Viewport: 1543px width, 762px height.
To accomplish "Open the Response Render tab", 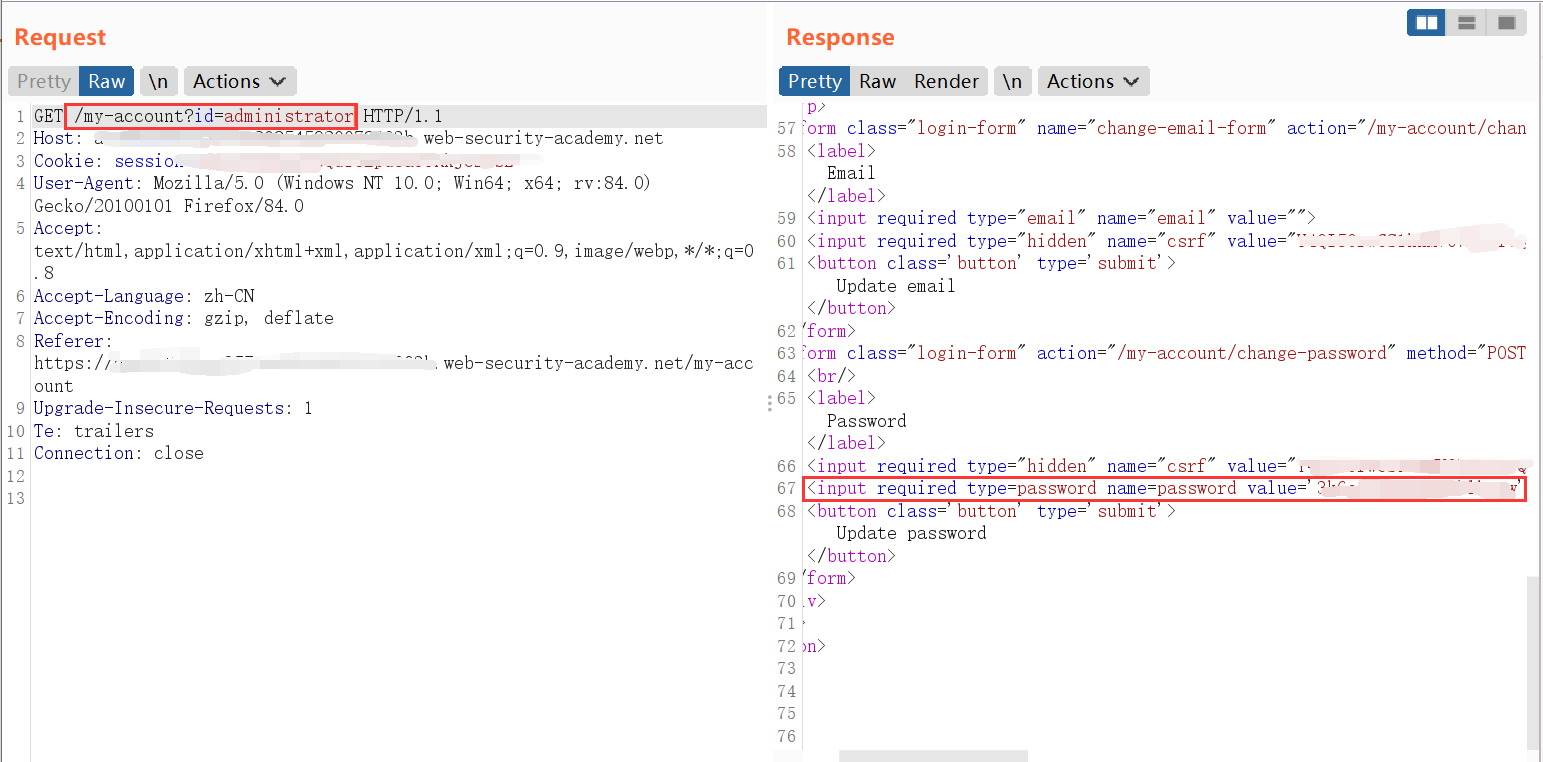I will point(946,81).
